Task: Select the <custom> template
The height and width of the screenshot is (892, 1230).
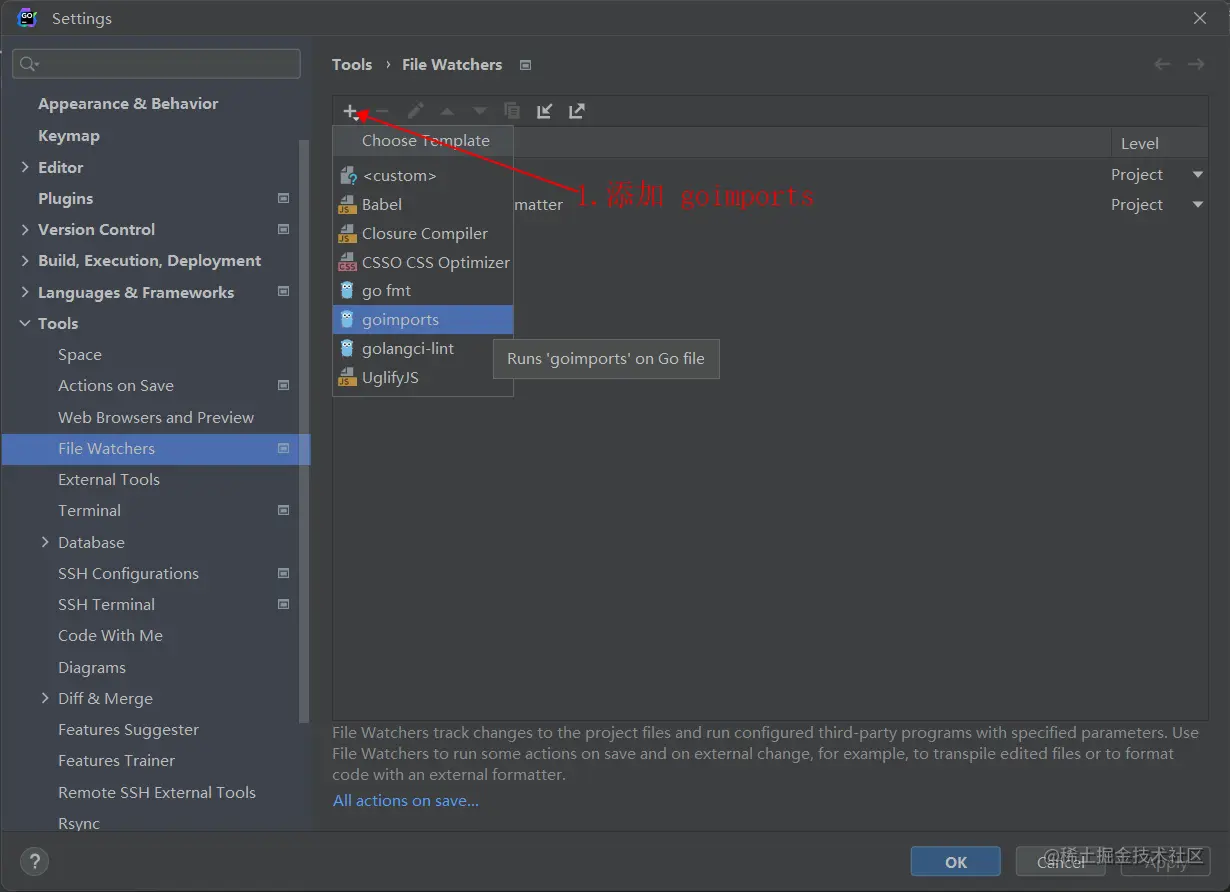Action: [423, 175]
